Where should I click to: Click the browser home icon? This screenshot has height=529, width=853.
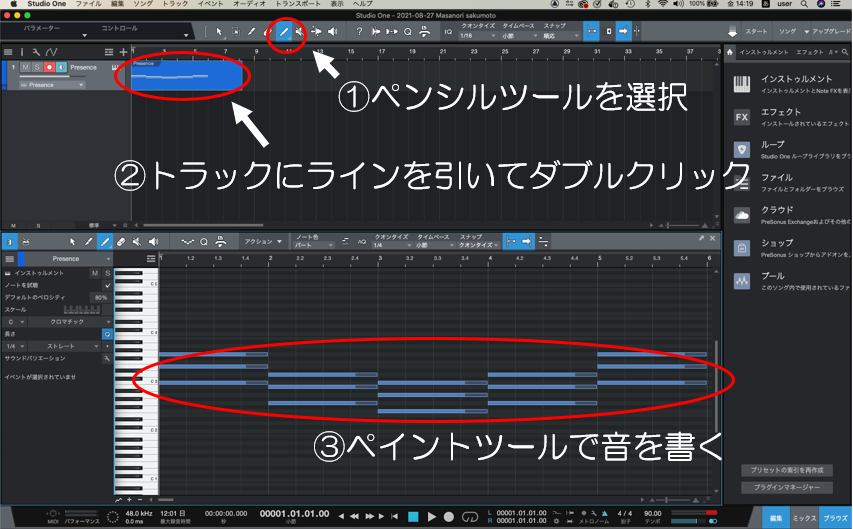pyautogui.click(x=730, y=52)
